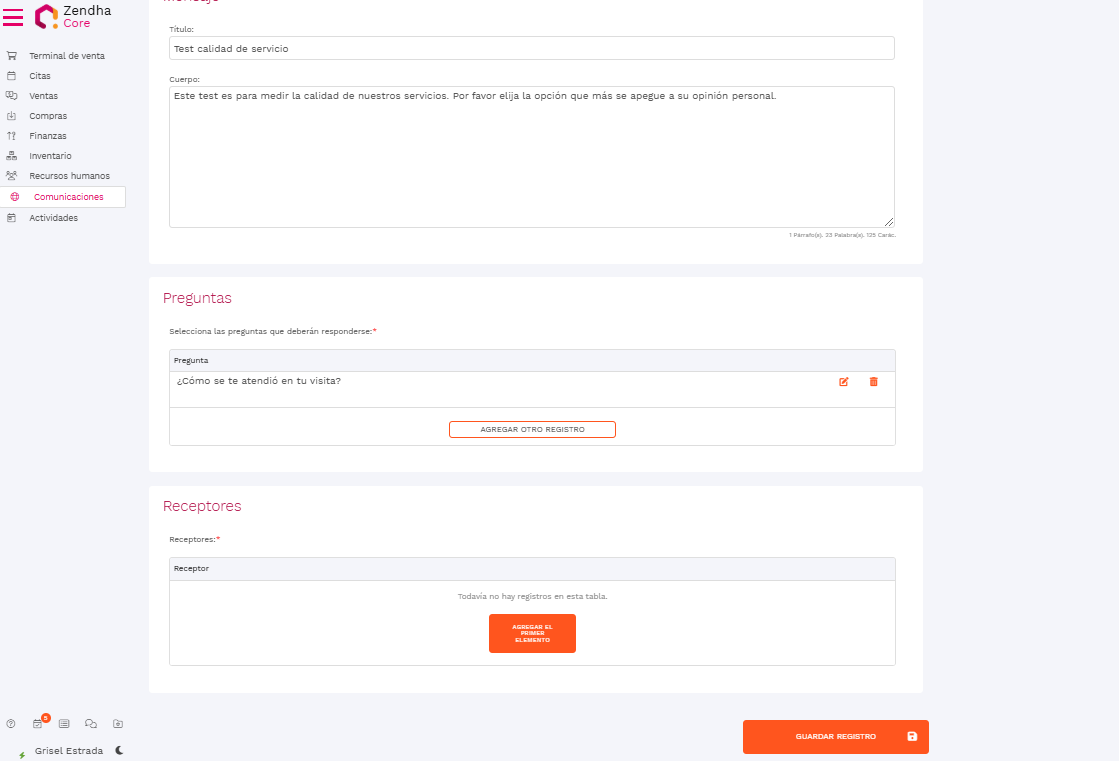1119x761 pixels.
Task: Open the chat bubbles icon
Action: 91,723
